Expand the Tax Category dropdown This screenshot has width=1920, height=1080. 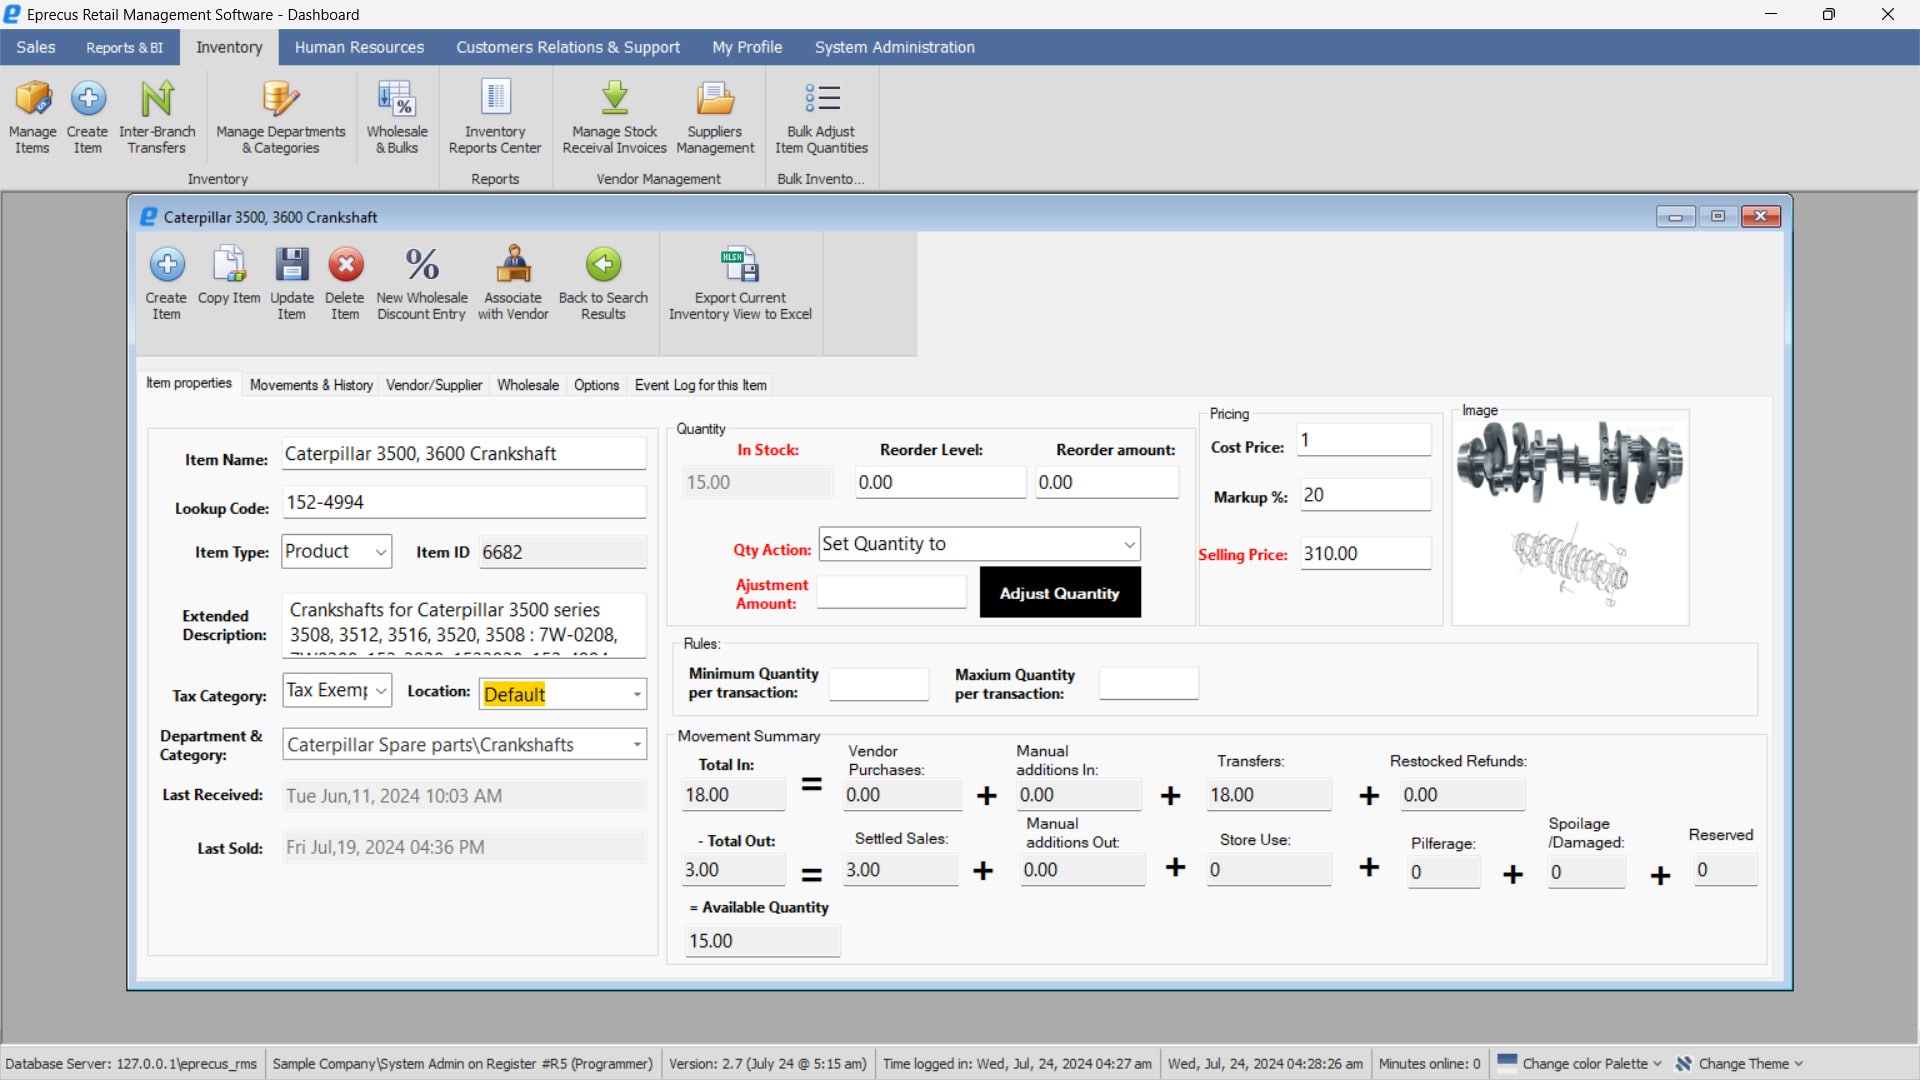(x=381, y=691)
